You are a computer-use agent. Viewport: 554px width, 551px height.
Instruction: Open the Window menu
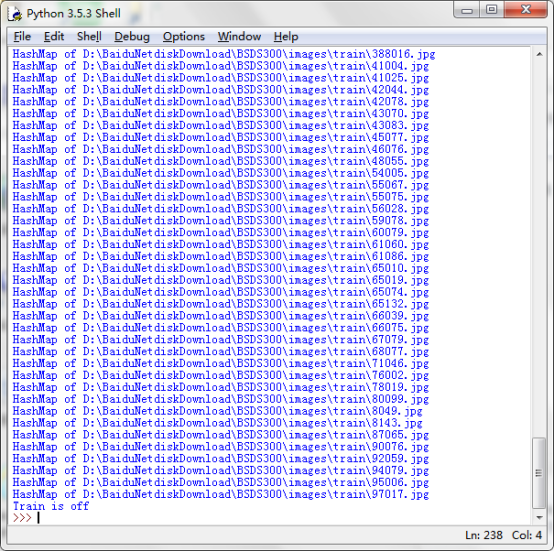tap(239, 36)
